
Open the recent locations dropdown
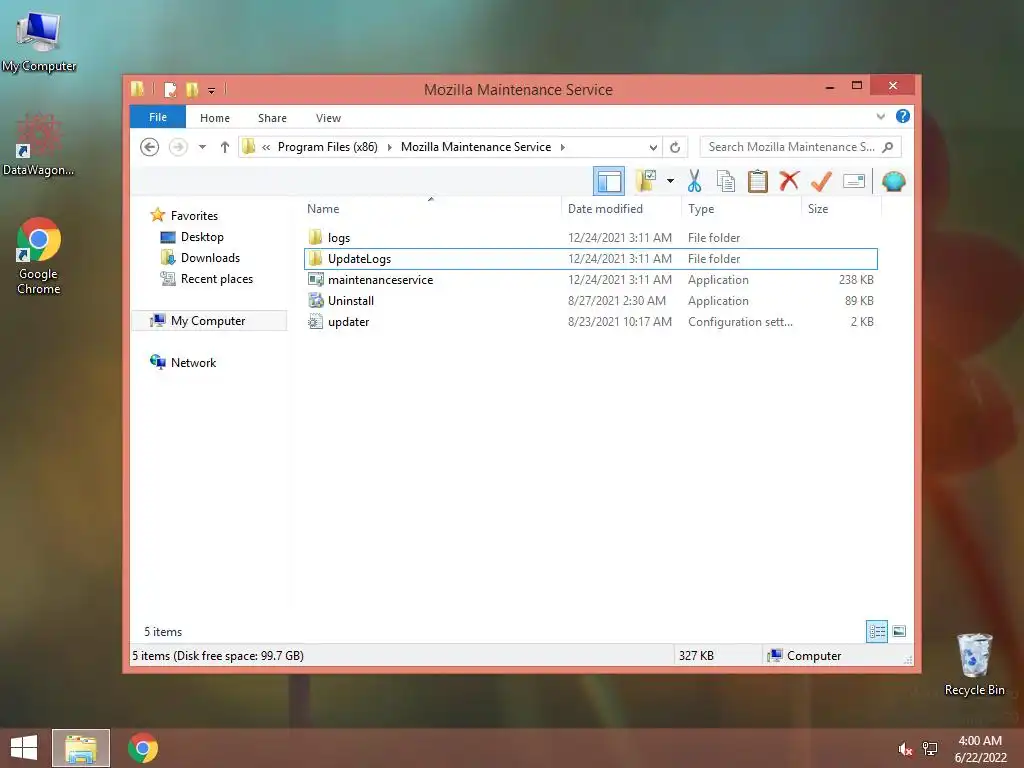coord(202,147)
